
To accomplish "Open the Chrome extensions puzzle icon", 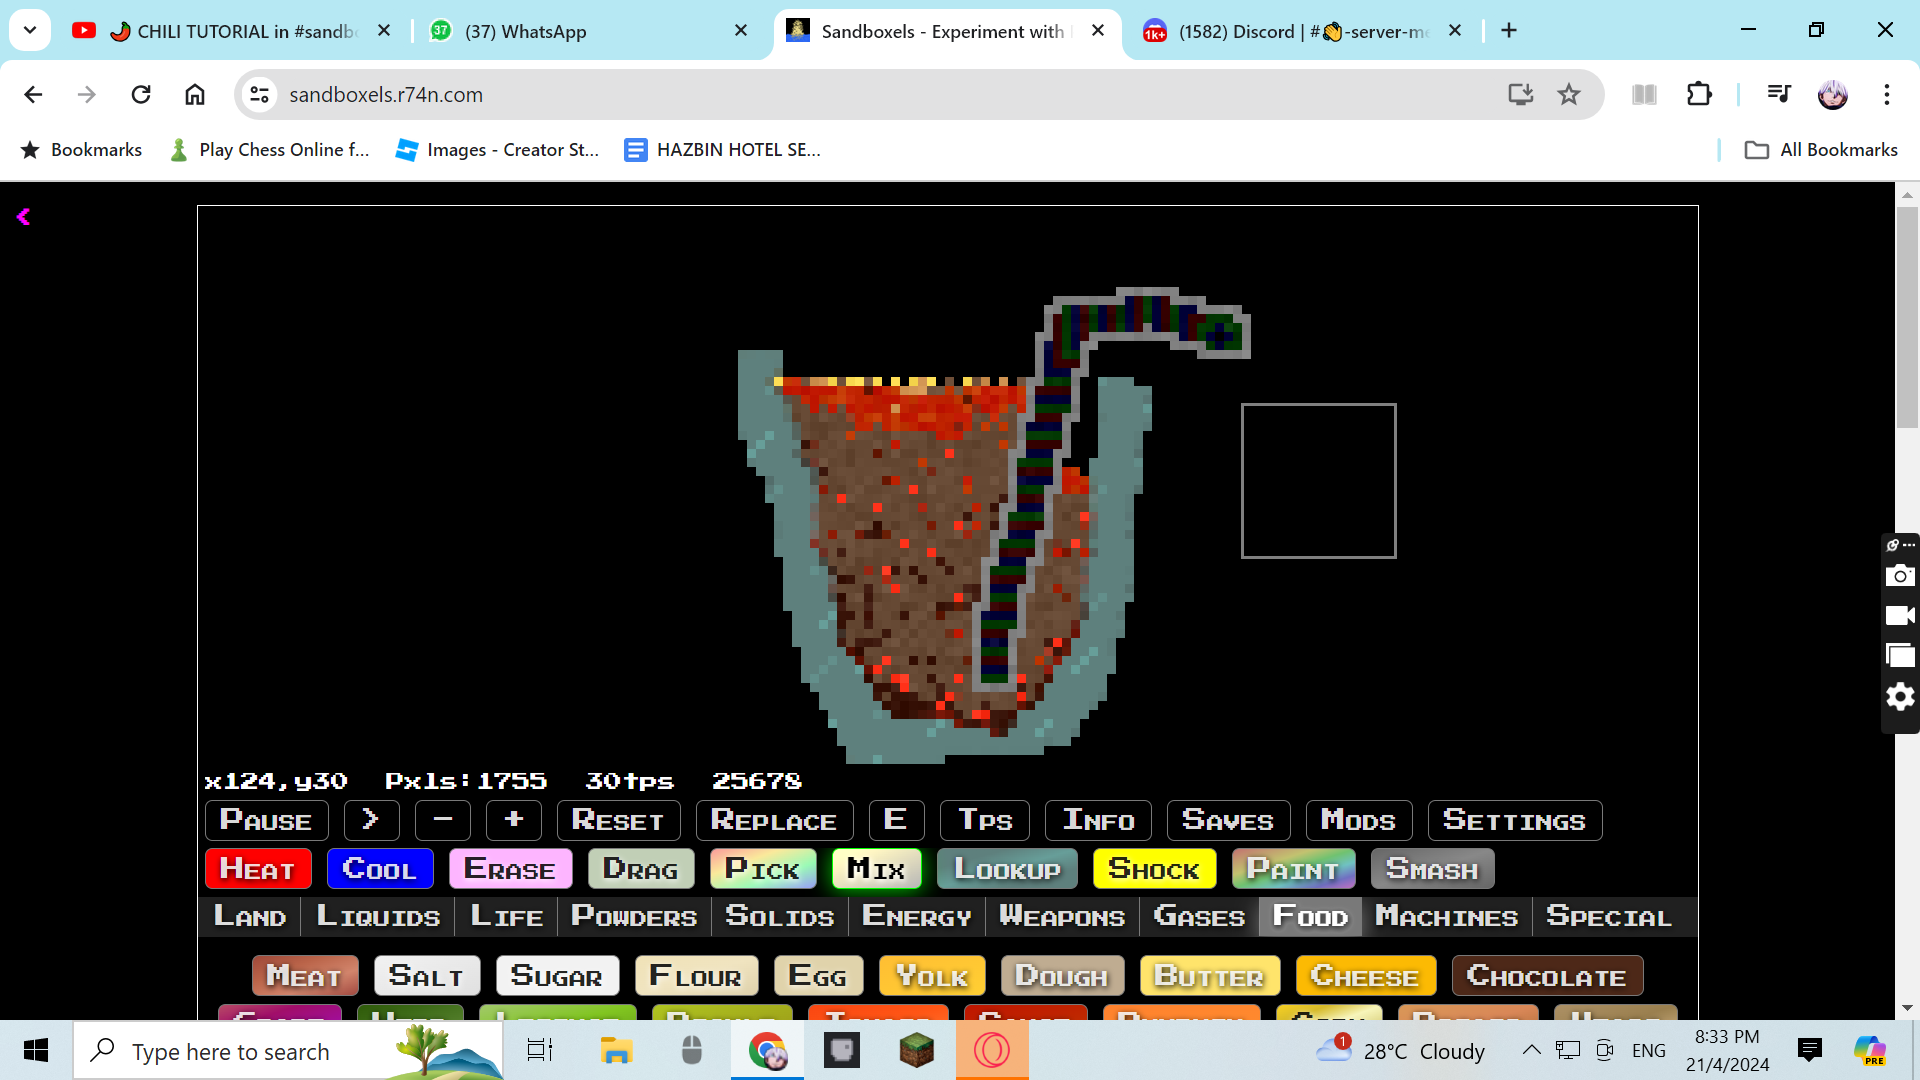I will tap(1699, 95).
